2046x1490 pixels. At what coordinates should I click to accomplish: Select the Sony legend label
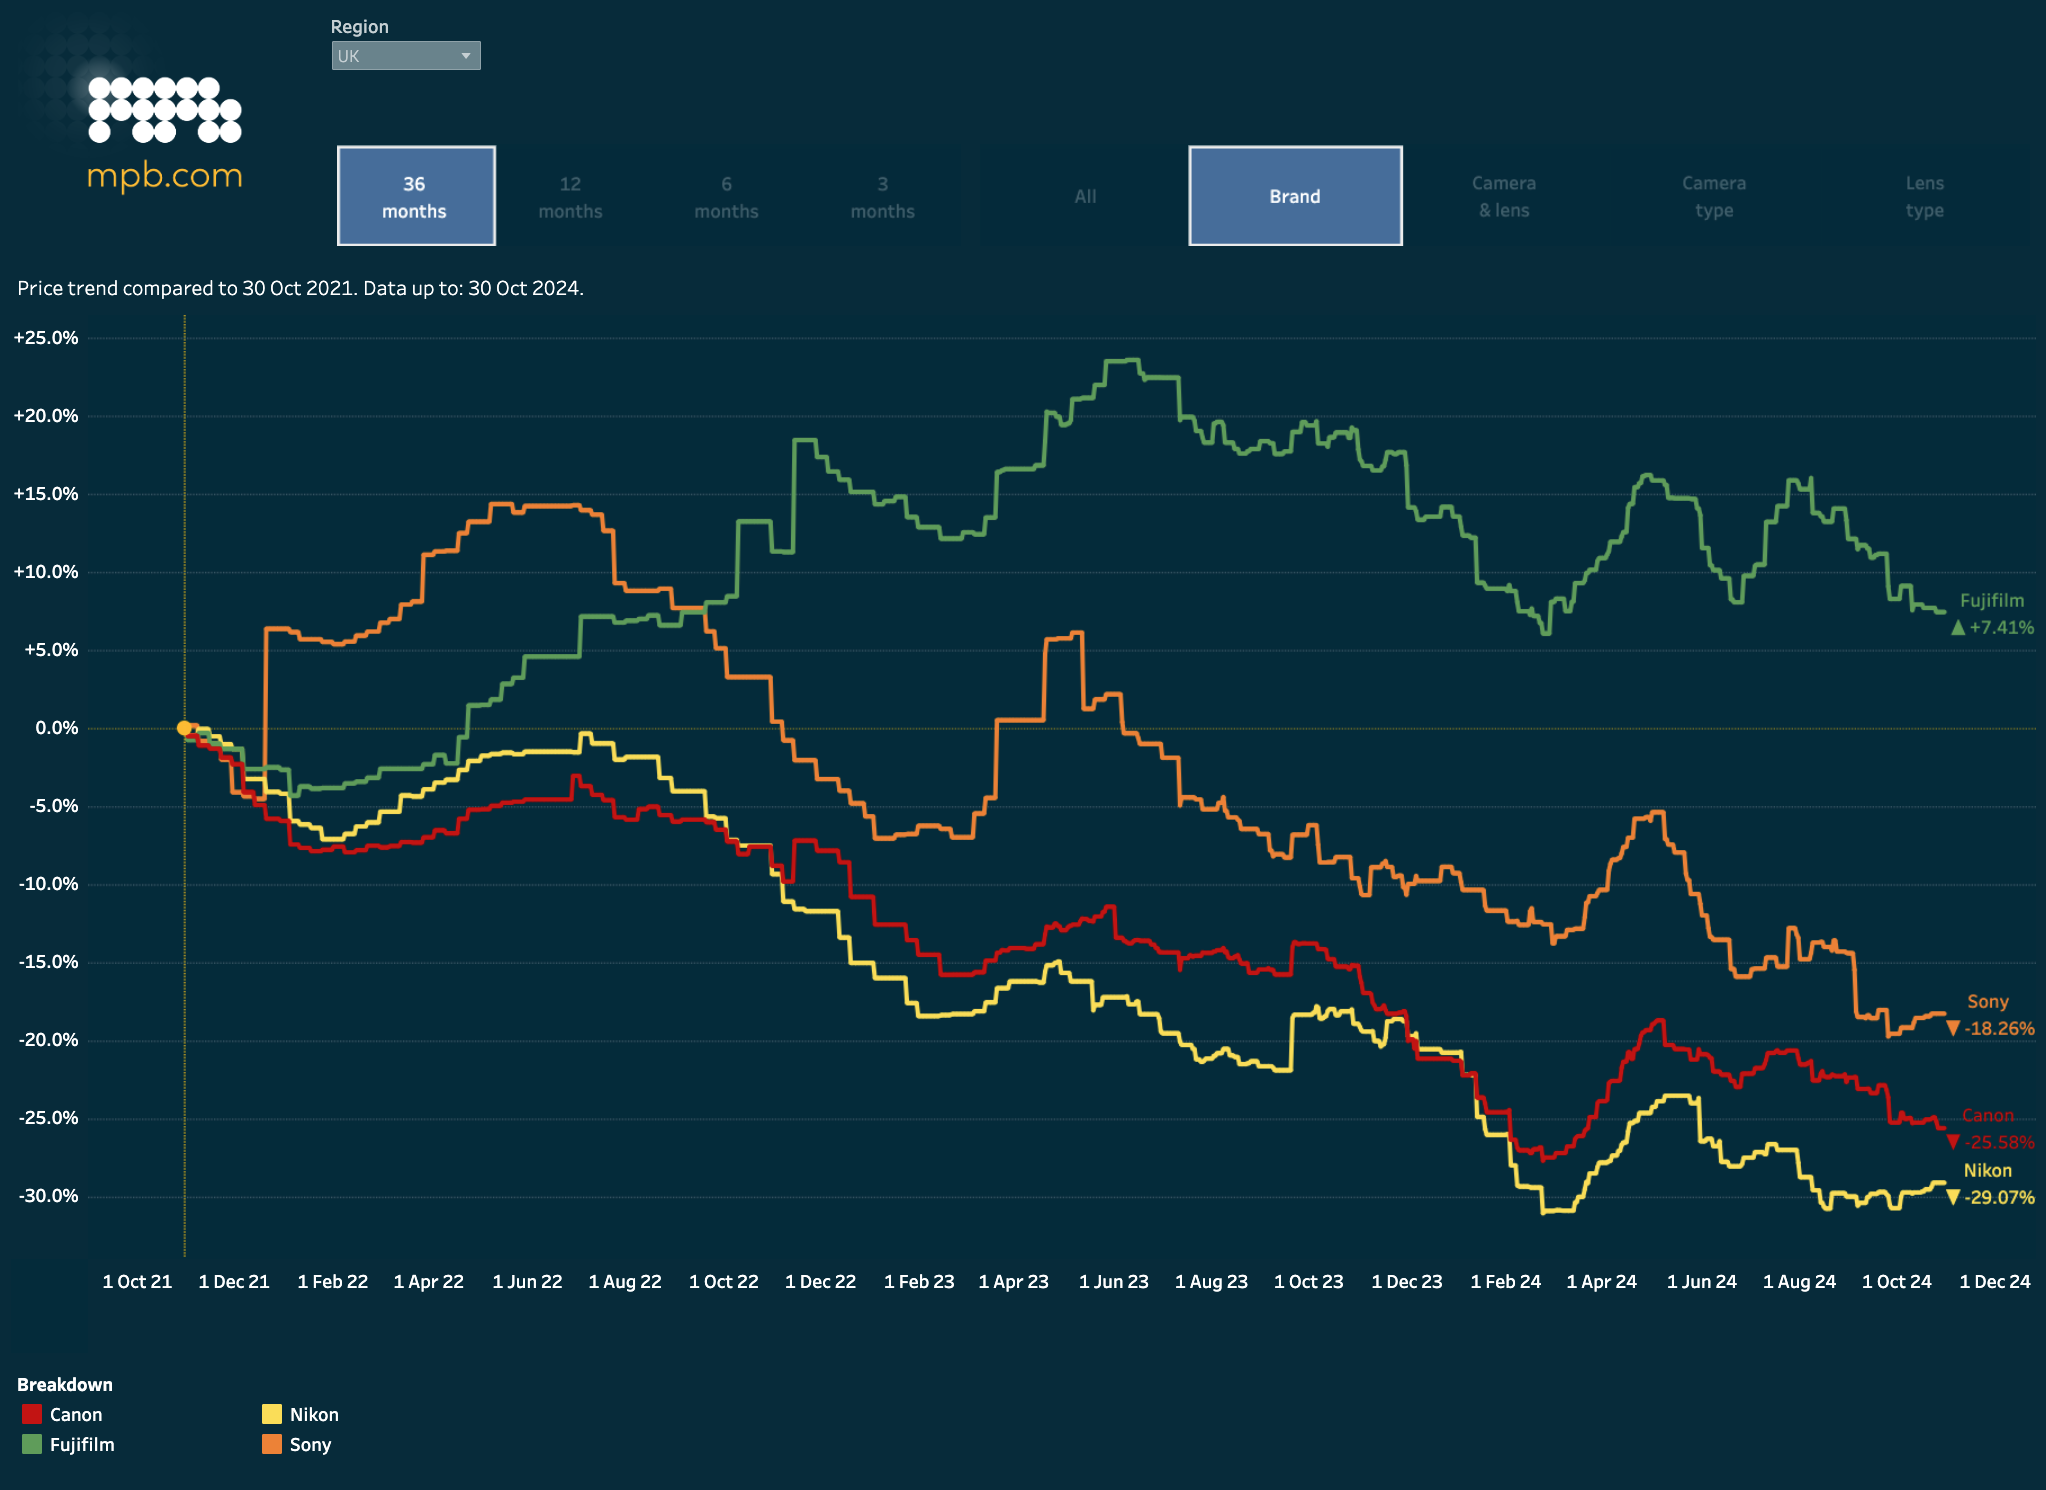(310, 1444)
